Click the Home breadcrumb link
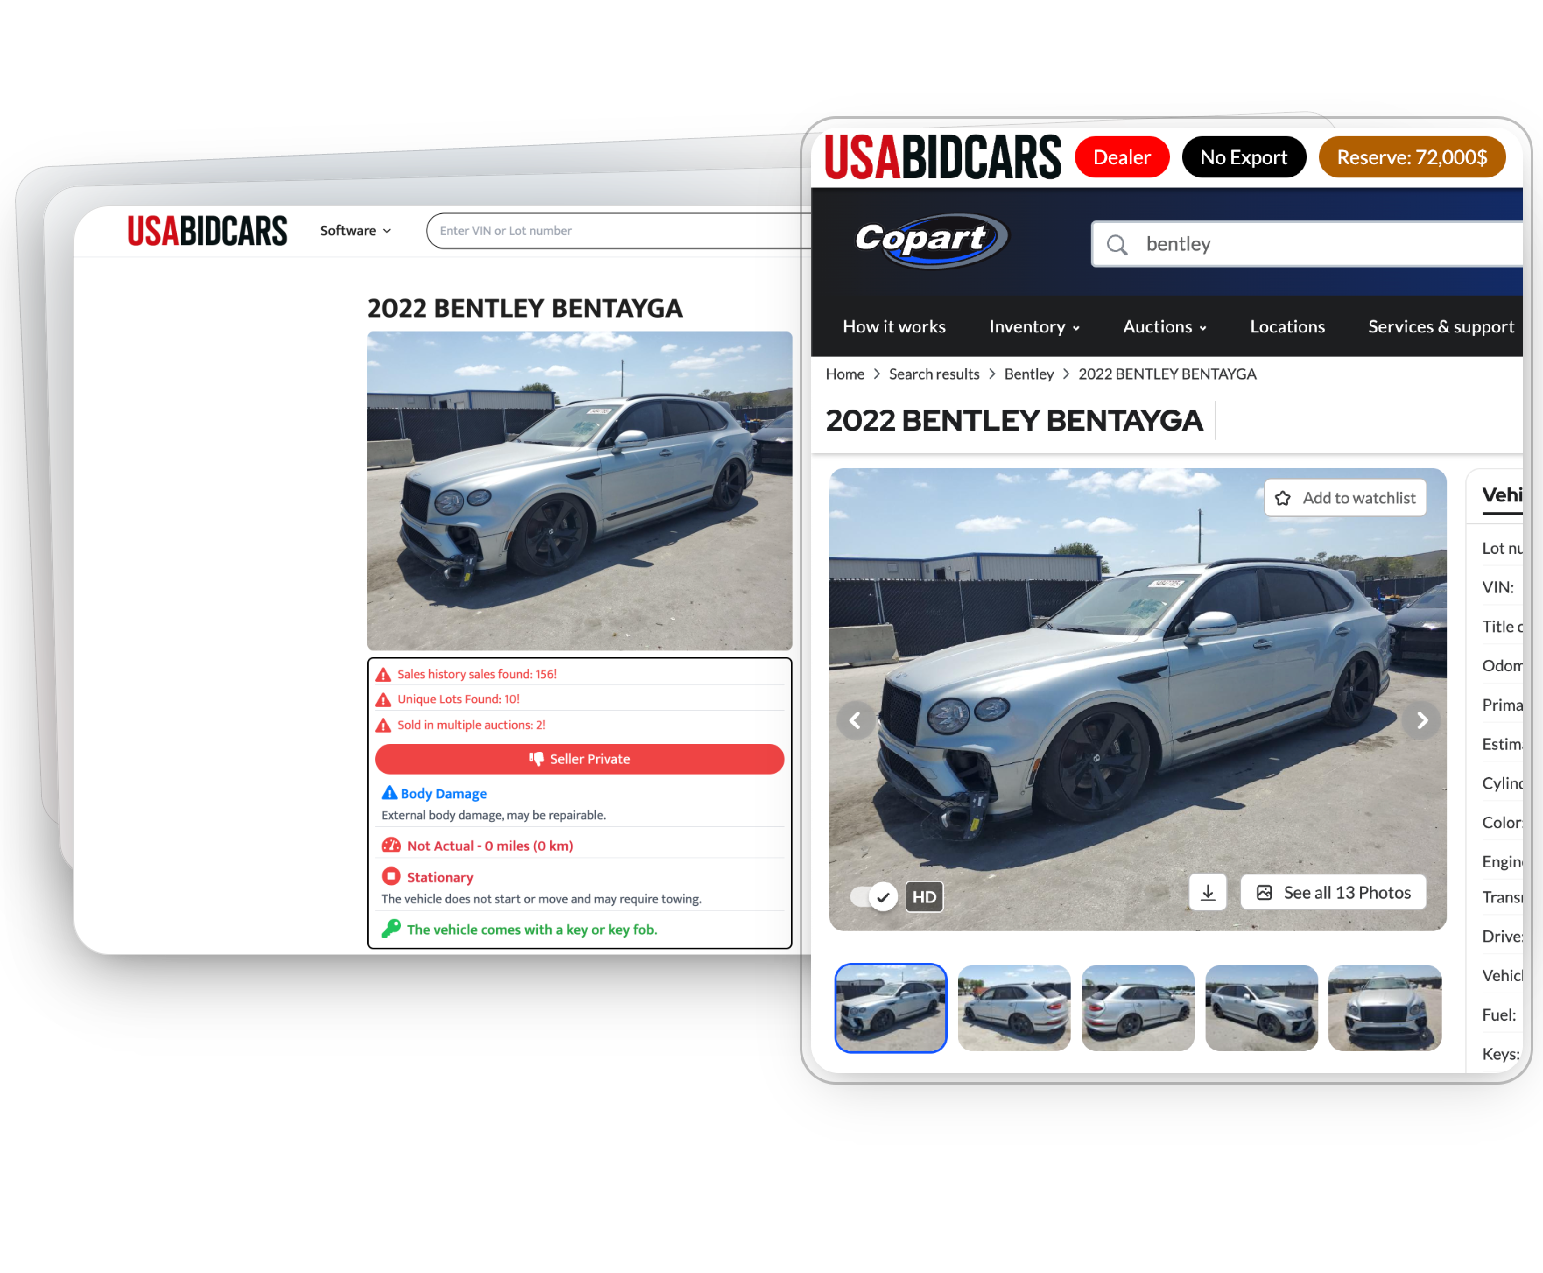 [x=845, y=374]
